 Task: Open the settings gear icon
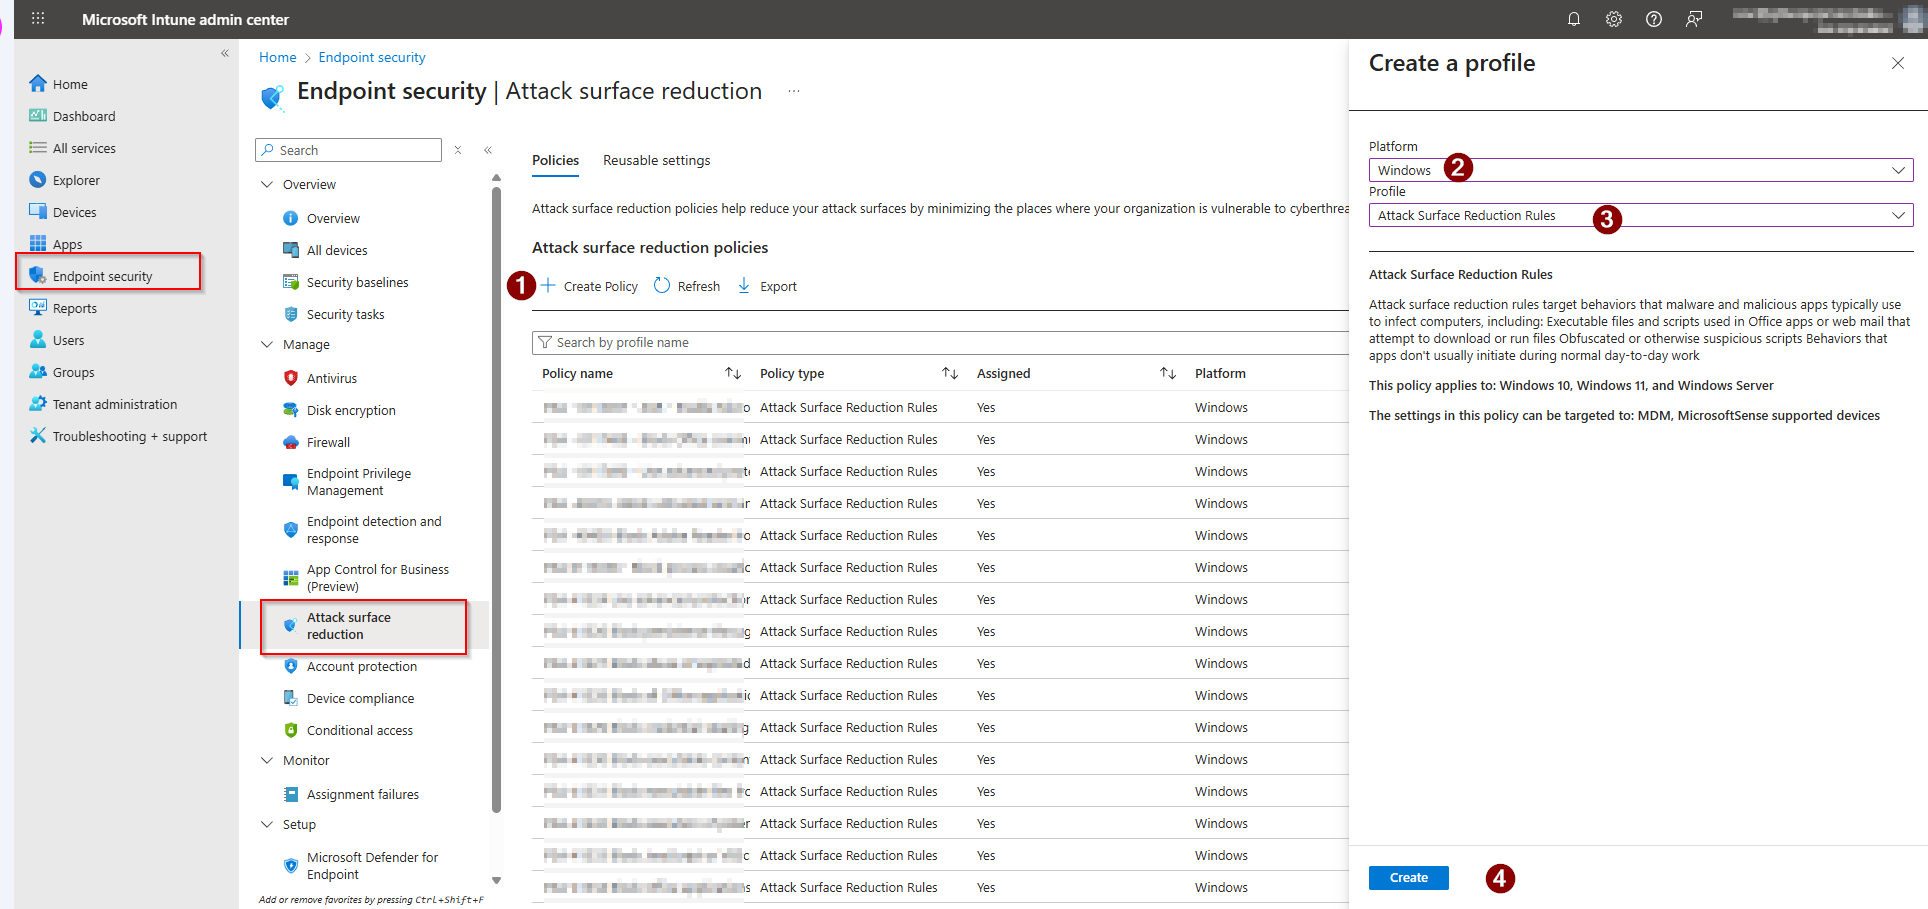tap(1614, 19)
